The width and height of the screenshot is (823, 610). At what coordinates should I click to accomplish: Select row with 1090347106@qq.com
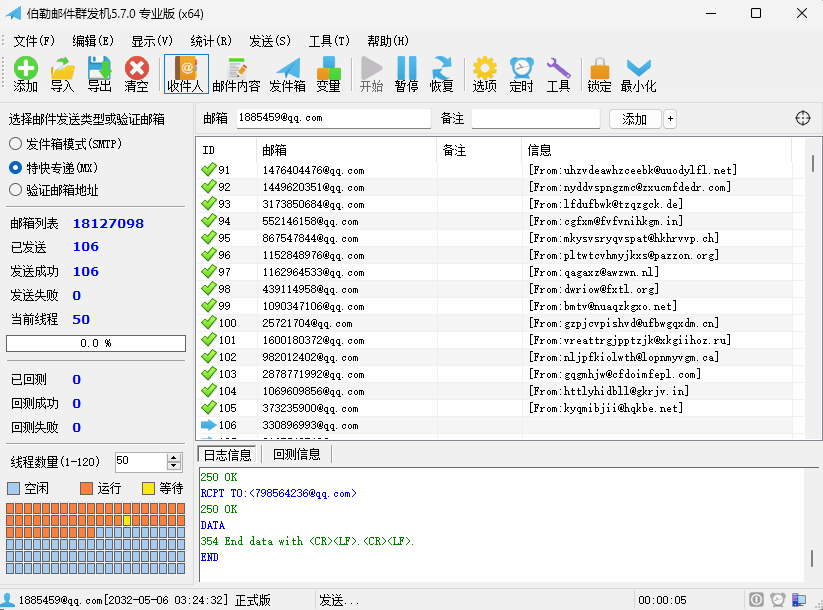pyautogui.click(x=500, y=306)
